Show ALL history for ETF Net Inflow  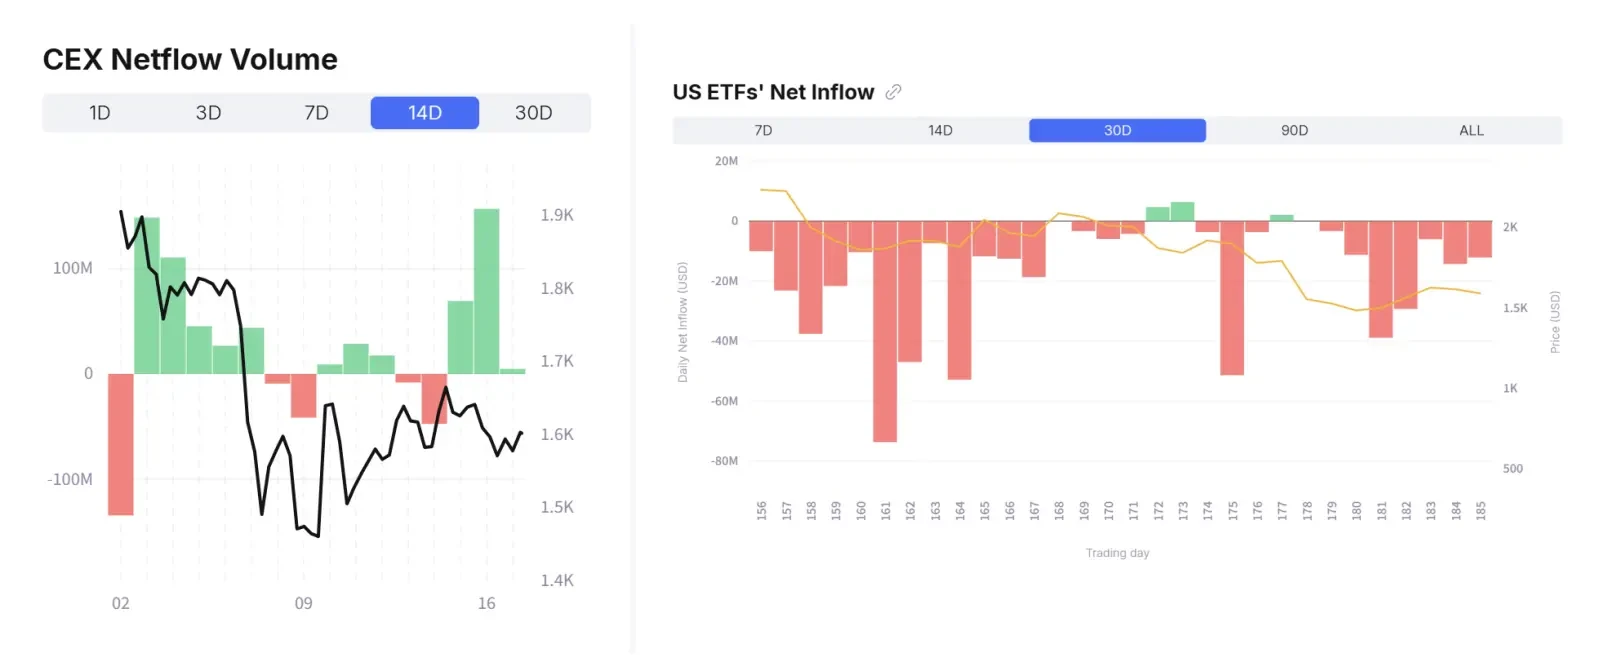click(1471, 131)
